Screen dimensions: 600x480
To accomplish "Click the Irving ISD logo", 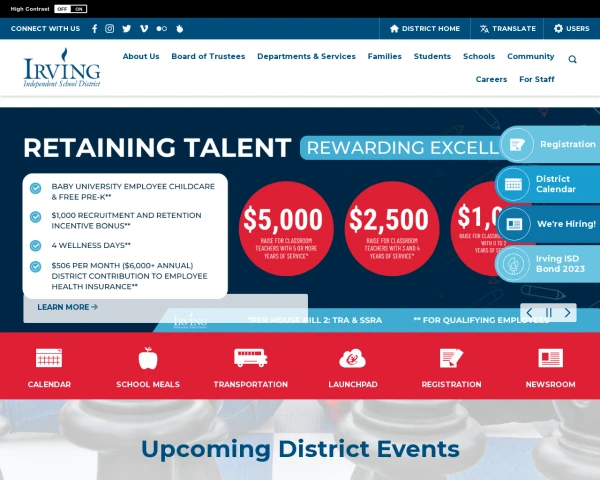I will (62, 68).
